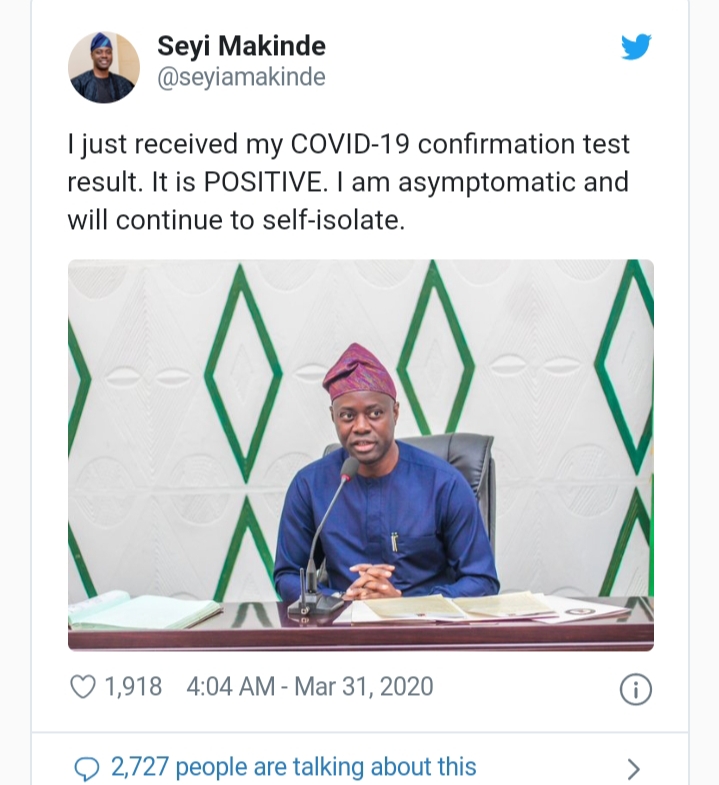Viewport: 719px width, 785px height.
Task: Click the black office chair in the photo
Action: tap(470, 470)
